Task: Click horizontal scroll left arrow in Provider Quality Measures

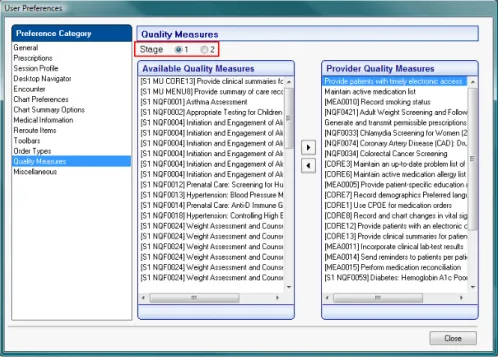Action: point(327,298)
